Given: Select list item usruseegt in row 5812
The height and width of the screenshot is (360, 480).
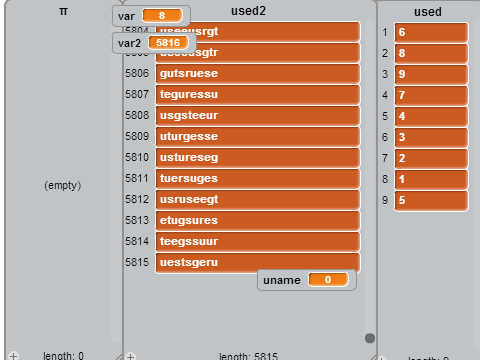Looking at the screenshot, I should point(257,200).
